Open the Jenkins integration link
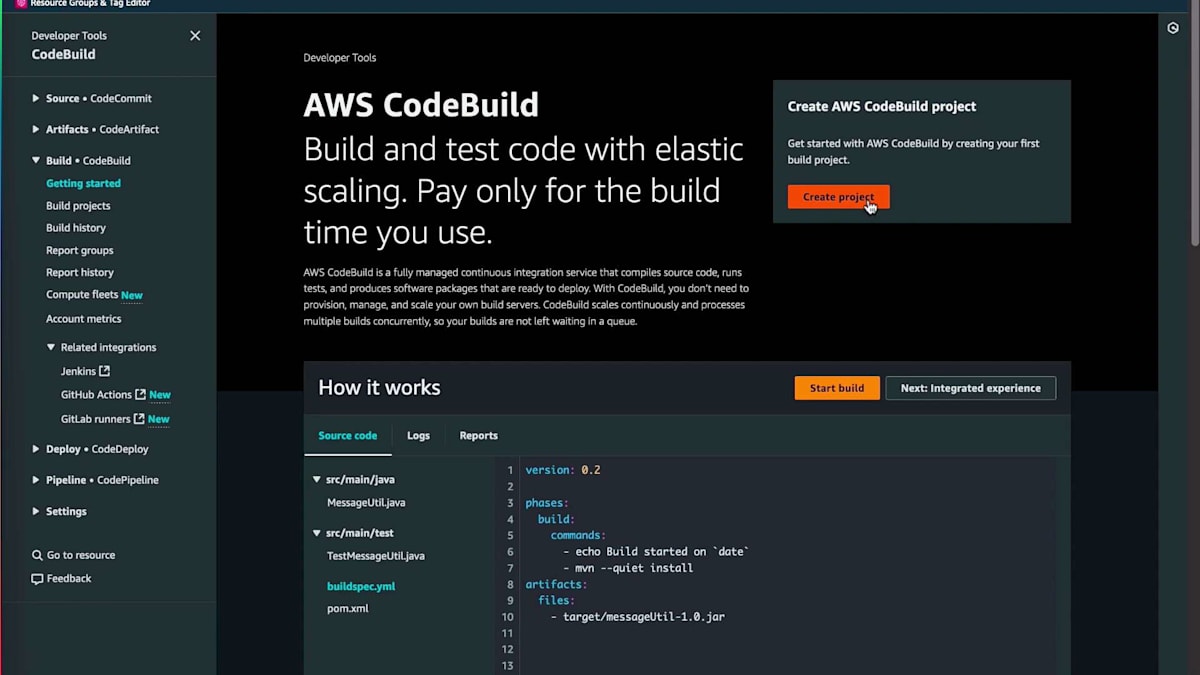 tap(78, 371)
